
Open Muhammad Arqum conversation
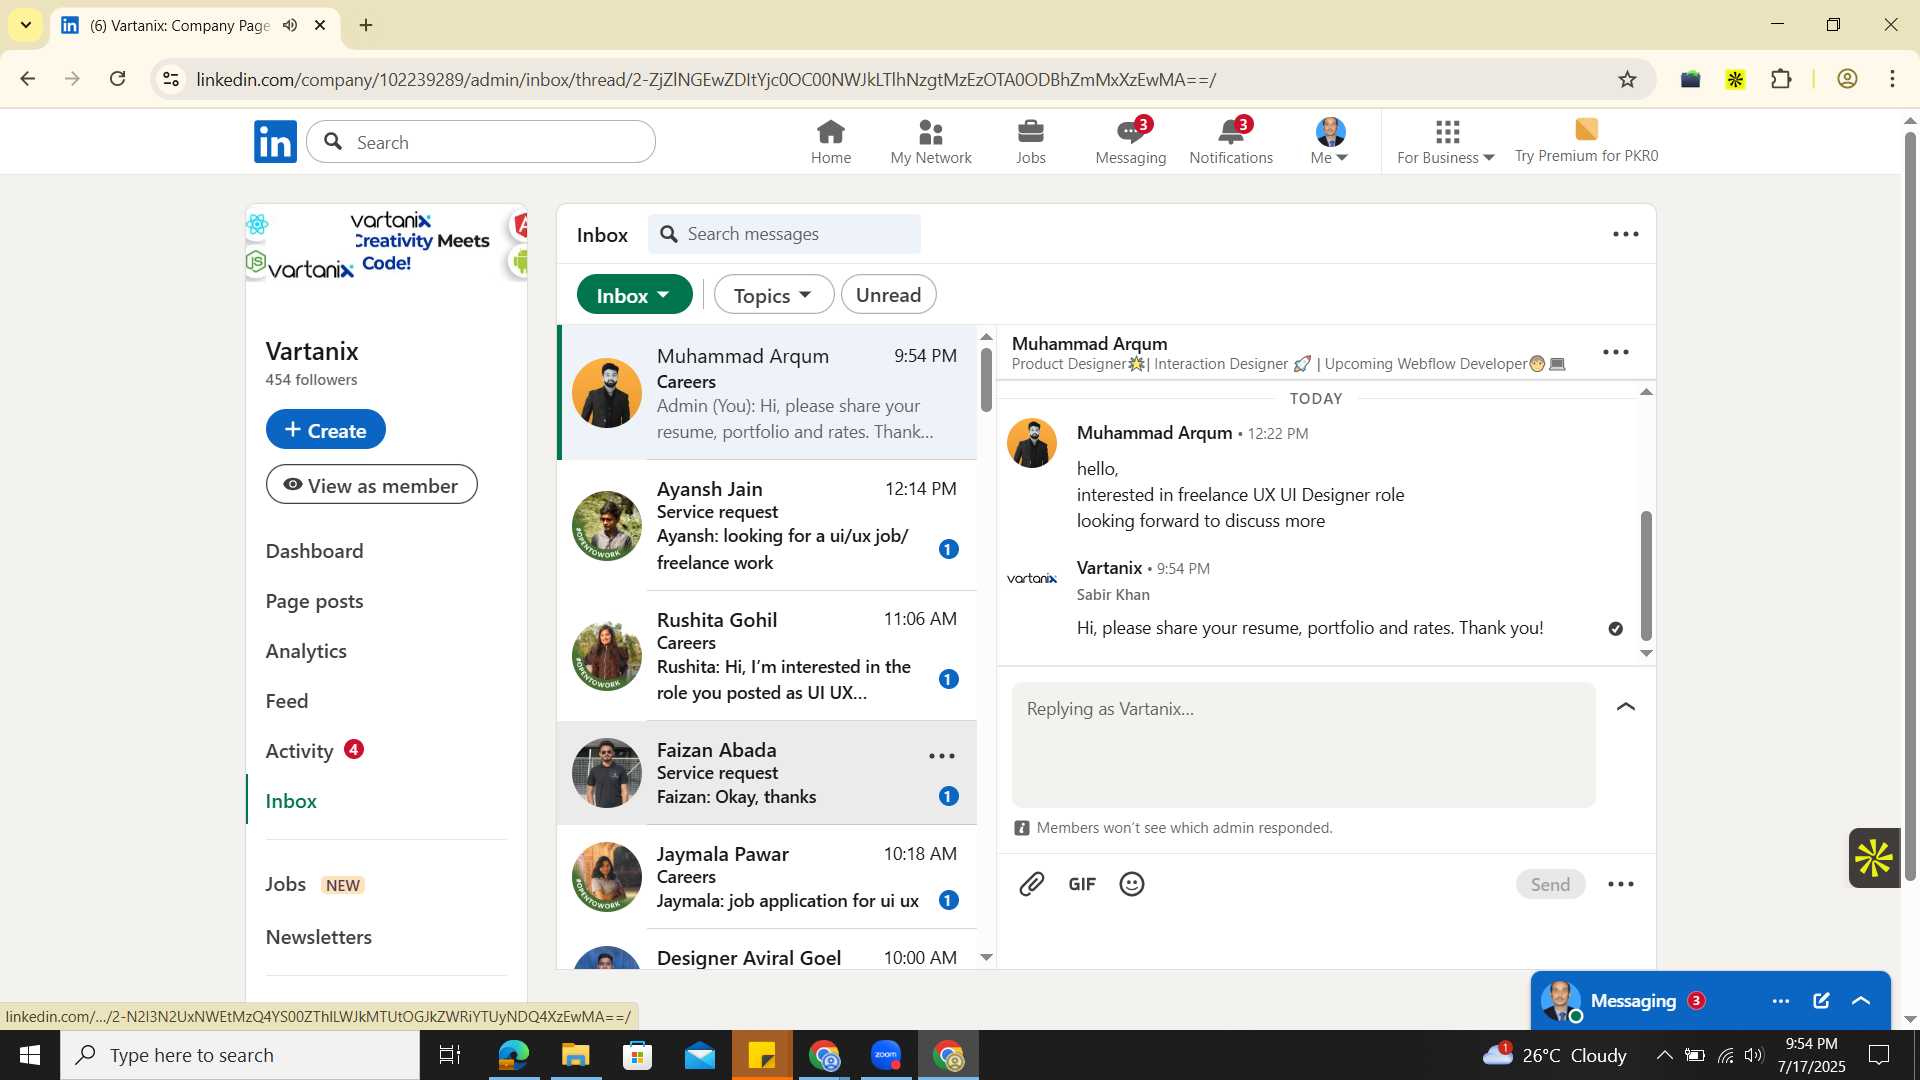pos(768,393)
